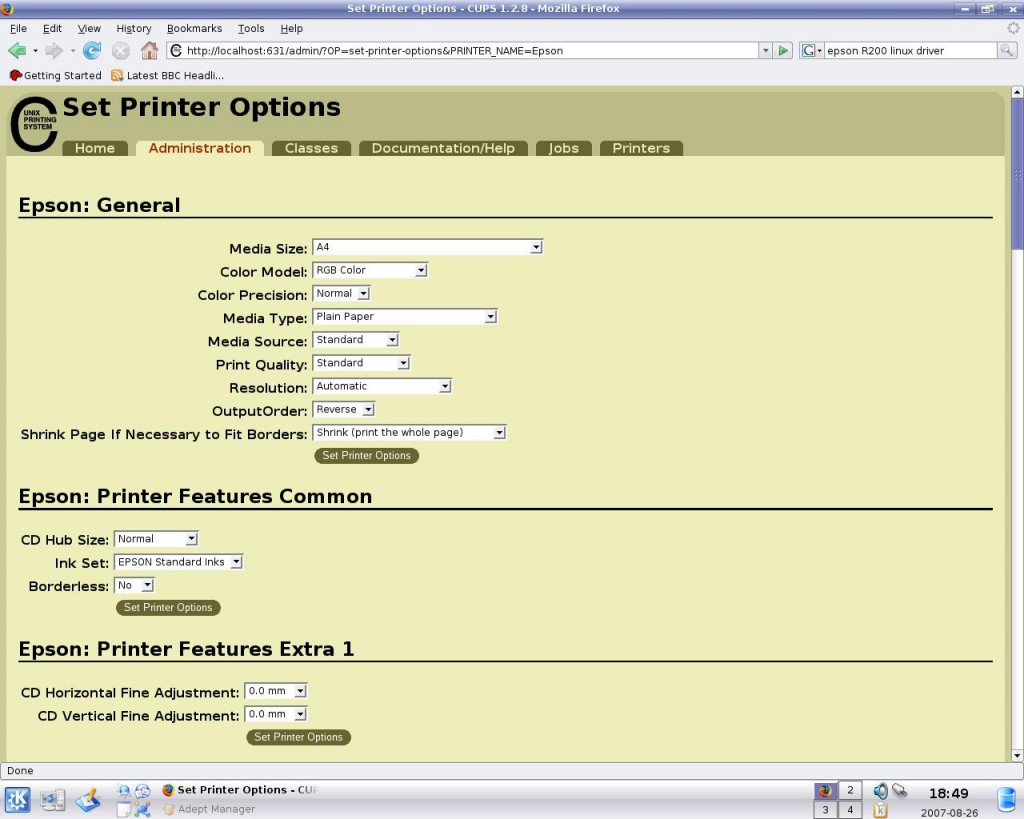Click the network plug tray icon
This screenshot has width=1024, height=819.
click(x=900, y=791)
